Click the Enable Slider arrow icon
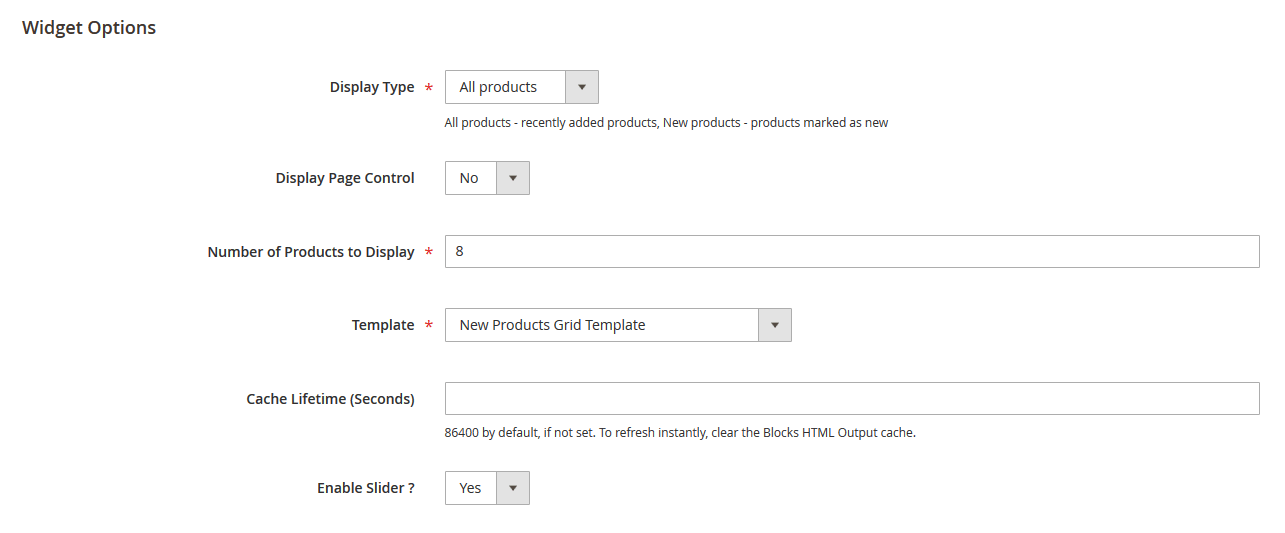Screen dimensions: 1285x533 pyautogui.click(x=513, y=488)
